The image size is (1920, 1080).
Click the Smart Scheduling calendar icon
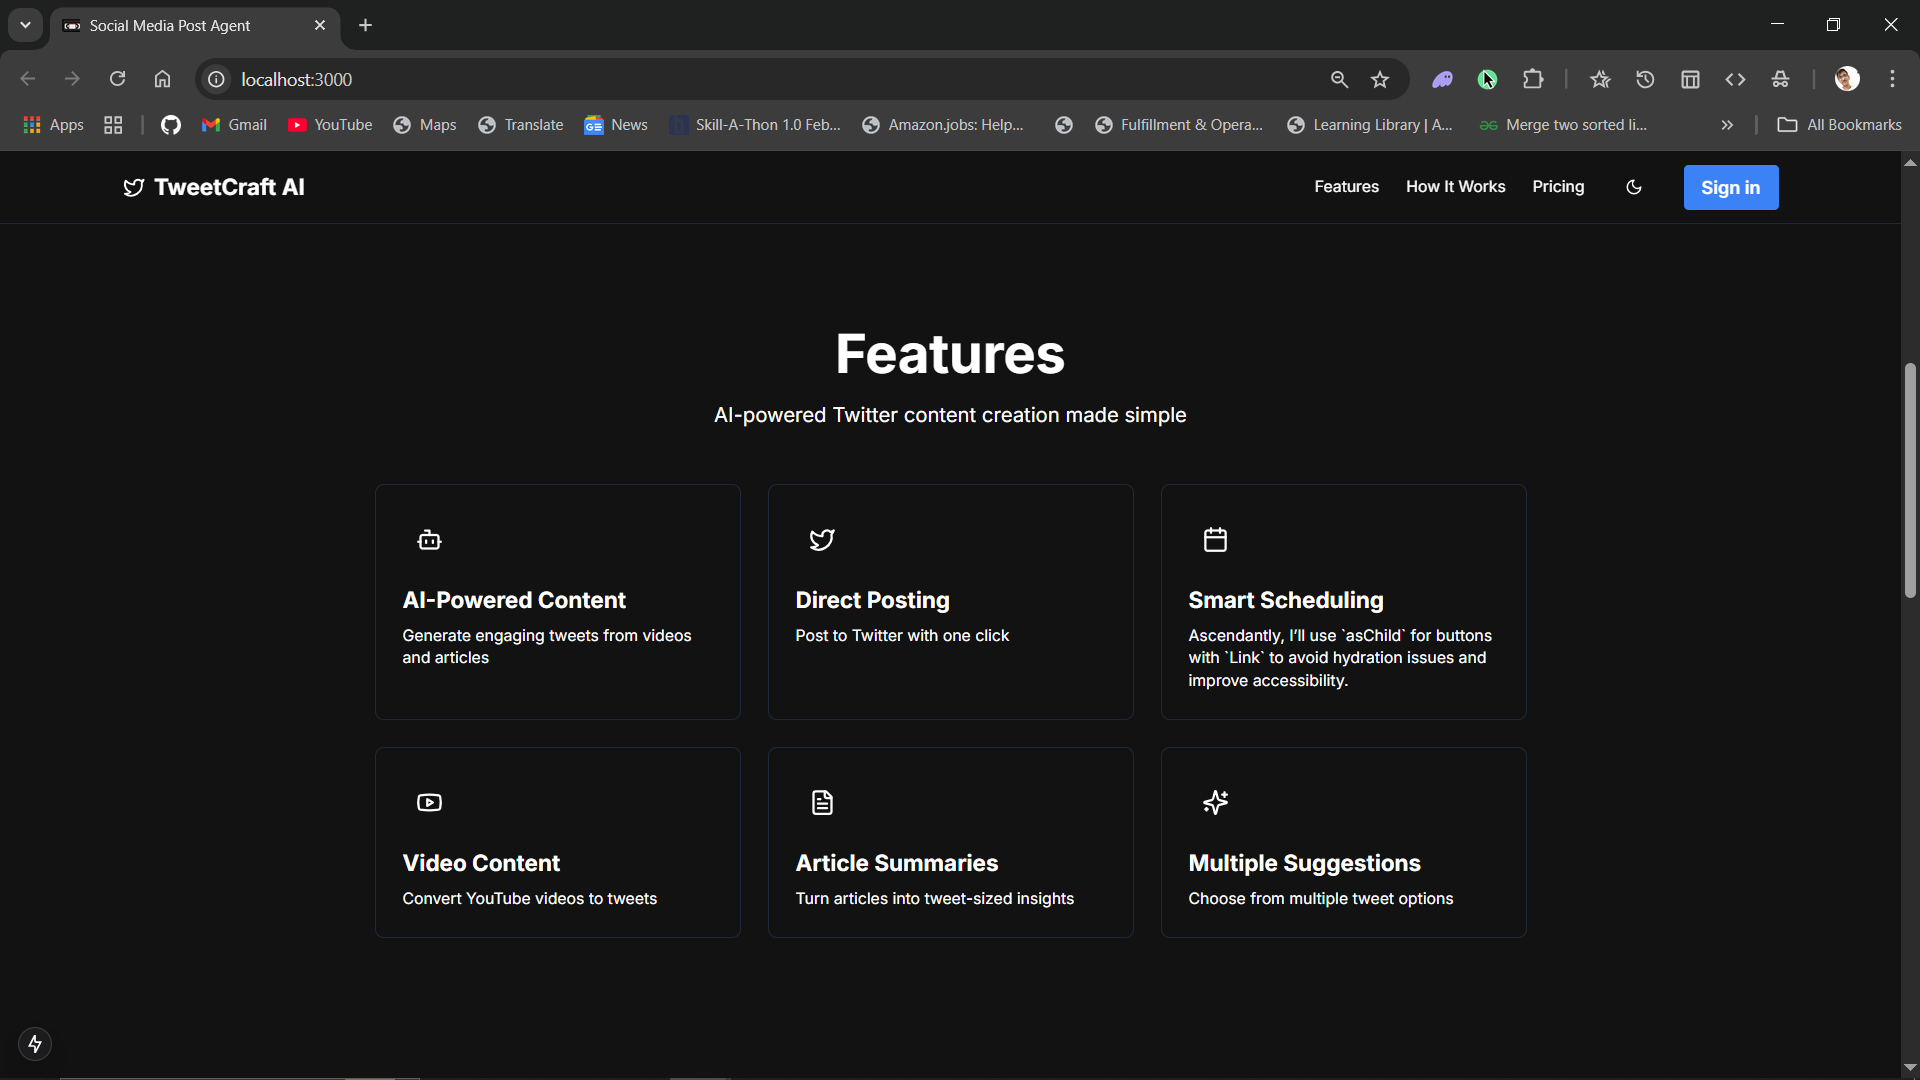[x=1215, y=540]
